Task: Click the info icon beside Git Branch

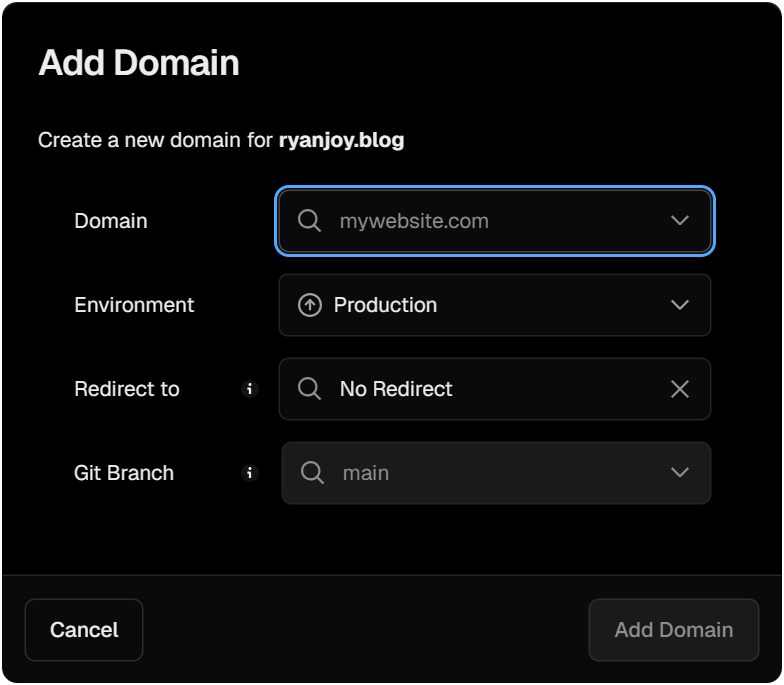Action: (250, 473)
